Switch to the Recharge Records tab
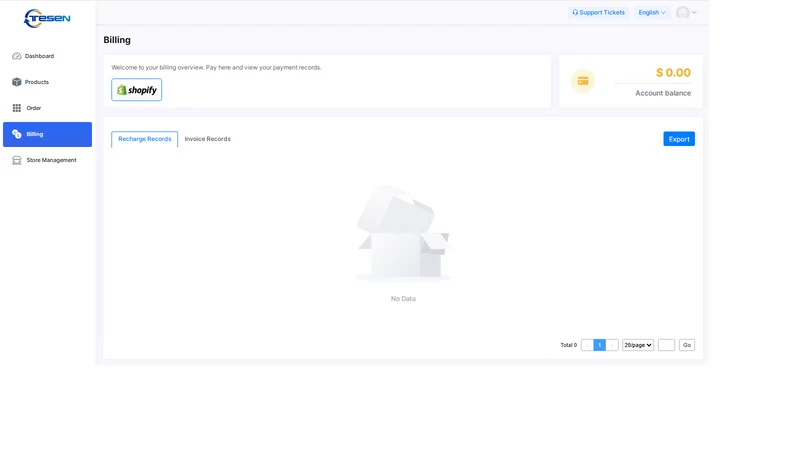800x450 pixels. click(x=144, y=139)
